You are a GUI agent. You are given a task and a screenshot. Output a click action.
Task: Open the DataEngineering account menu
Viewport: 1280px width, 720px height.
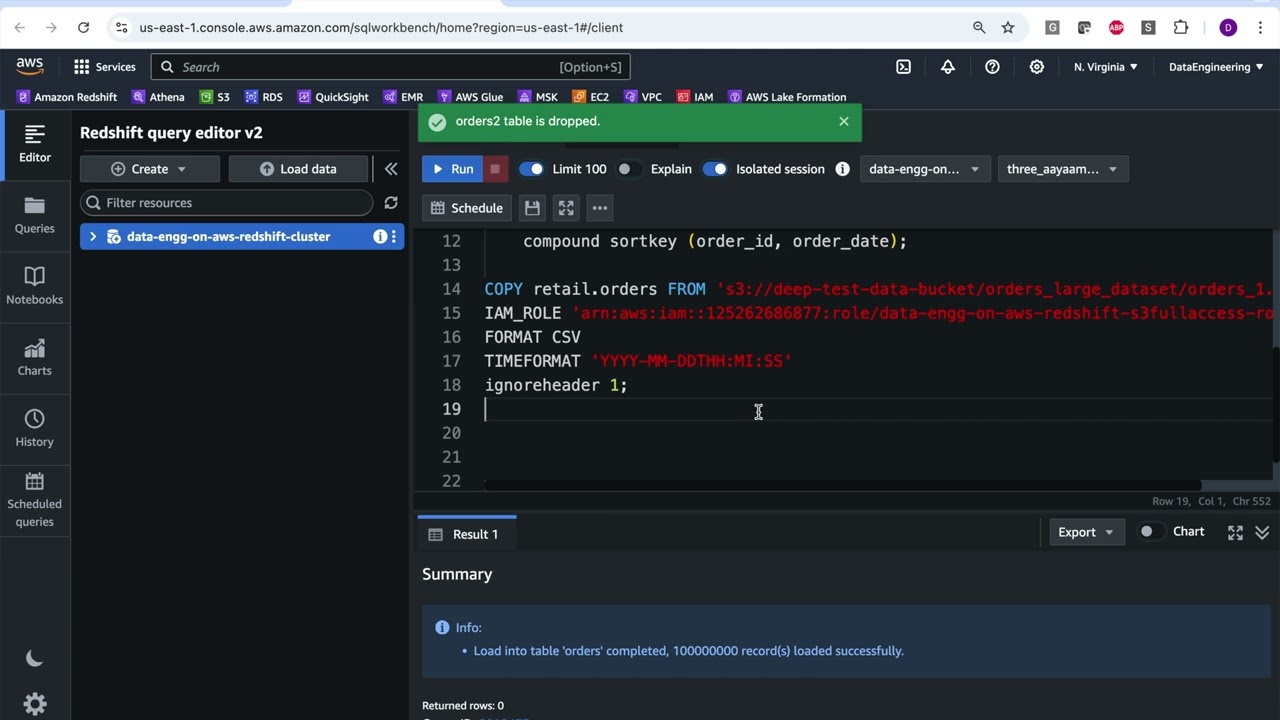click(x=1216, y=67)
